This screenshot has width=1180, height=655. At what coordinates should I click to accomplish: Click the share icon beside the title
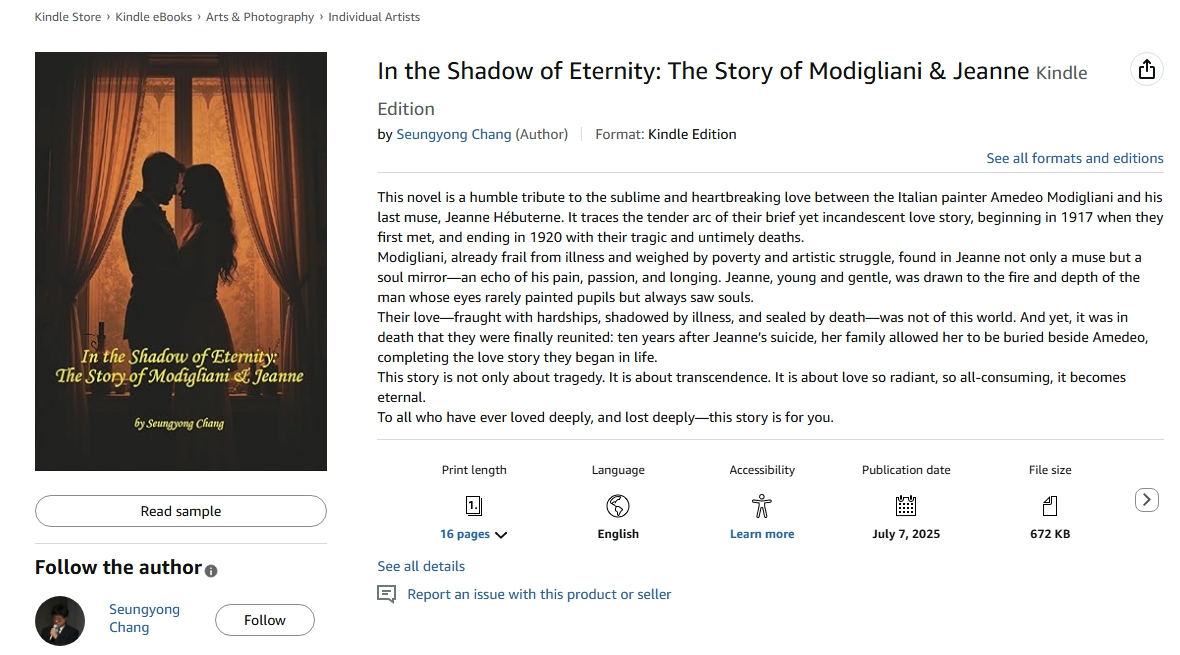pos(1146,69)
